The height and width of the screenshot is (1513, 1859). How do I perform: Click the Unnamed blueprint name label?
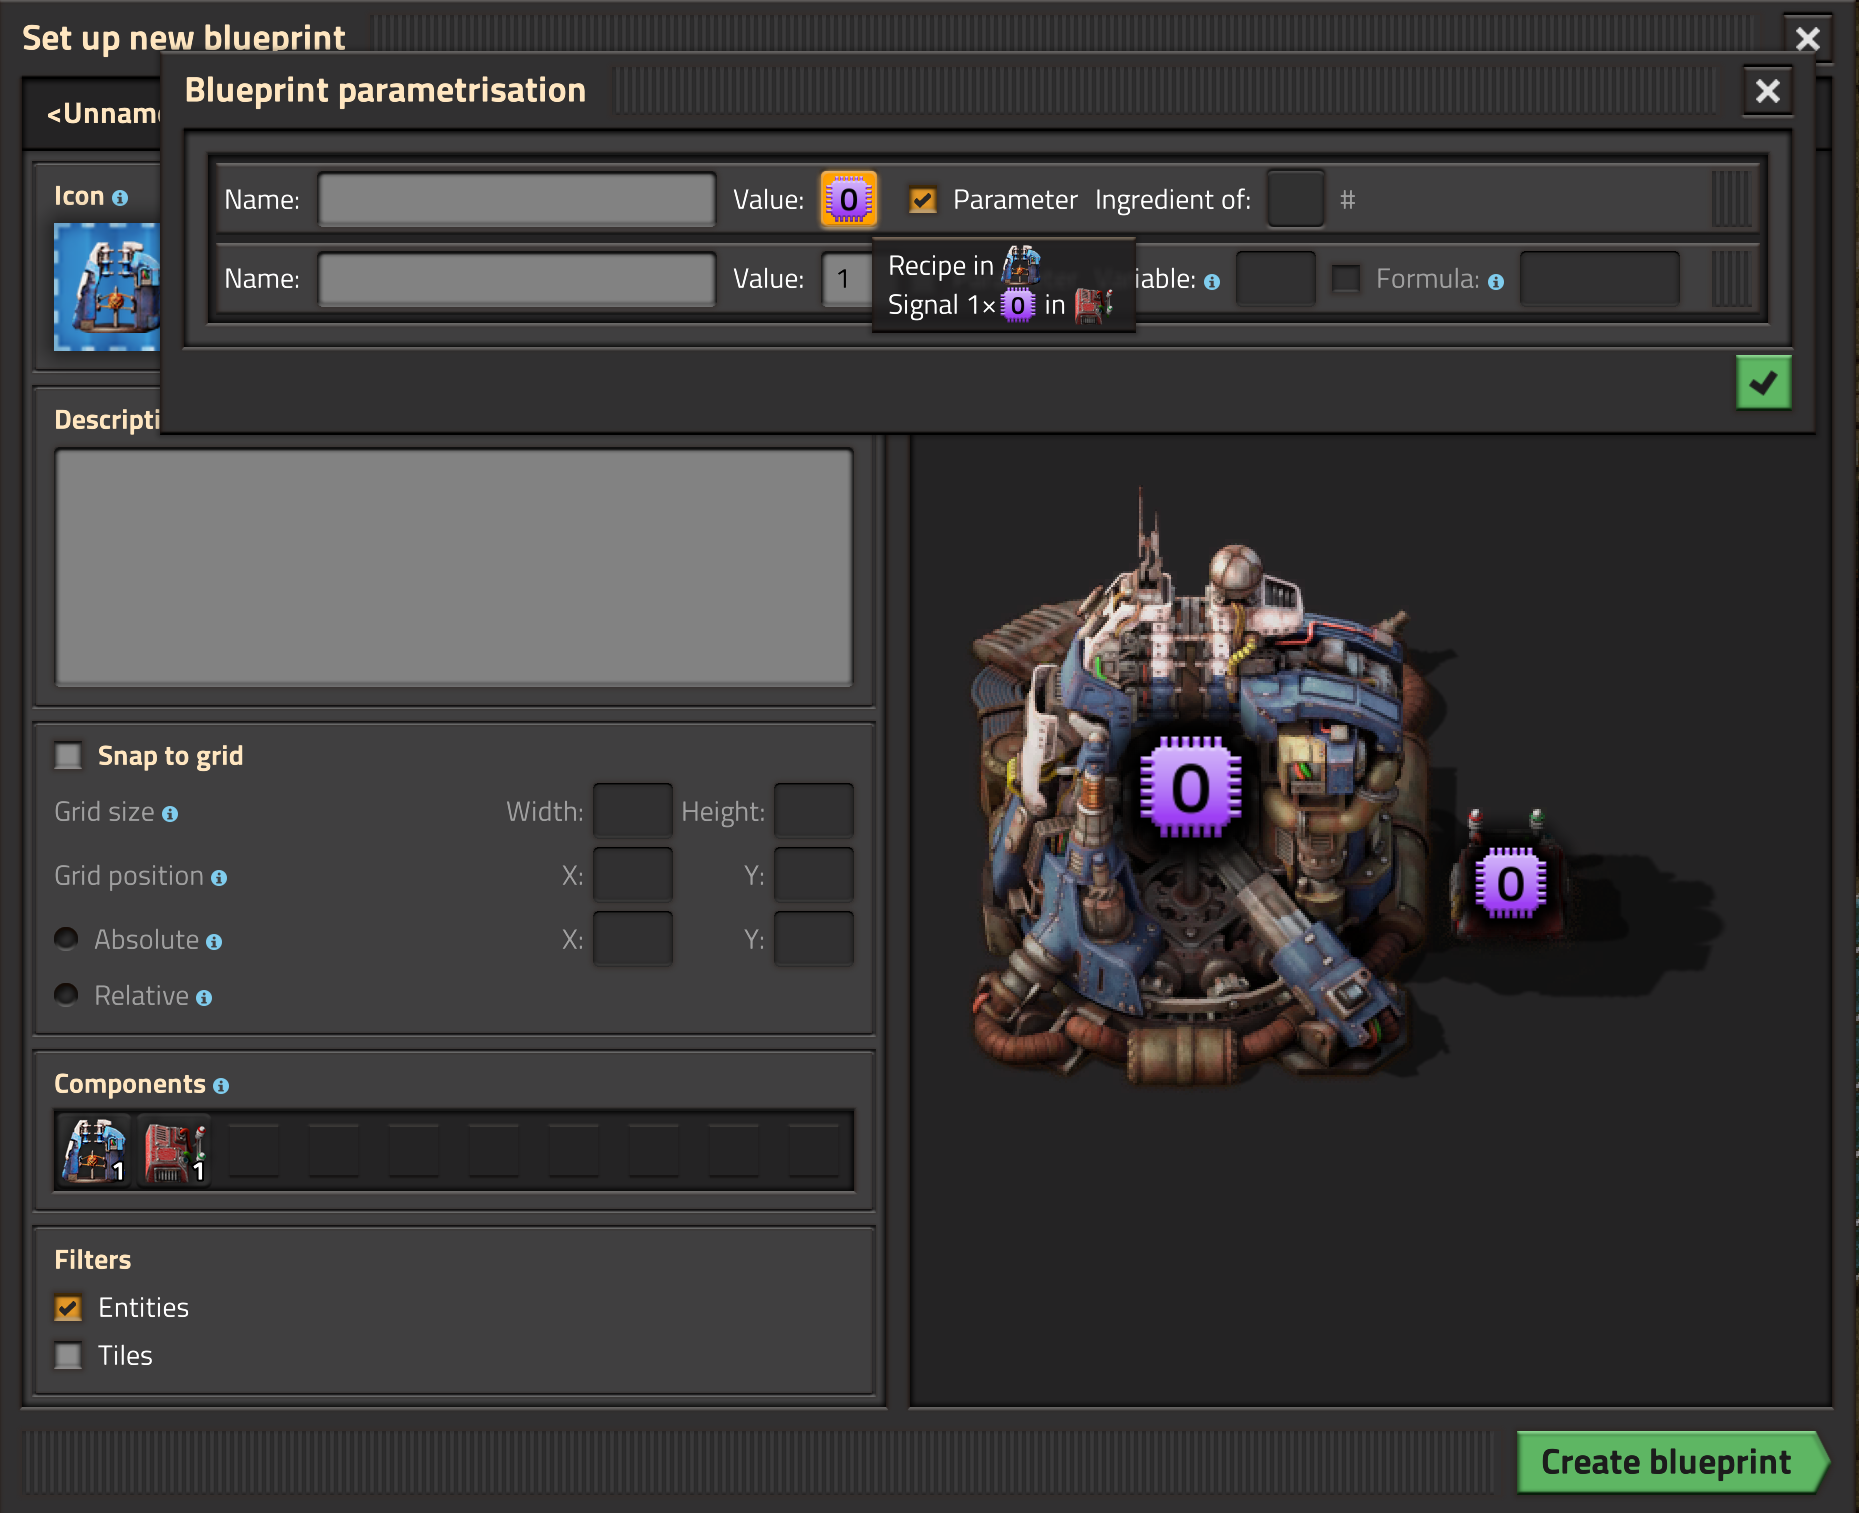pyautogui.click(x=102, y=114)
